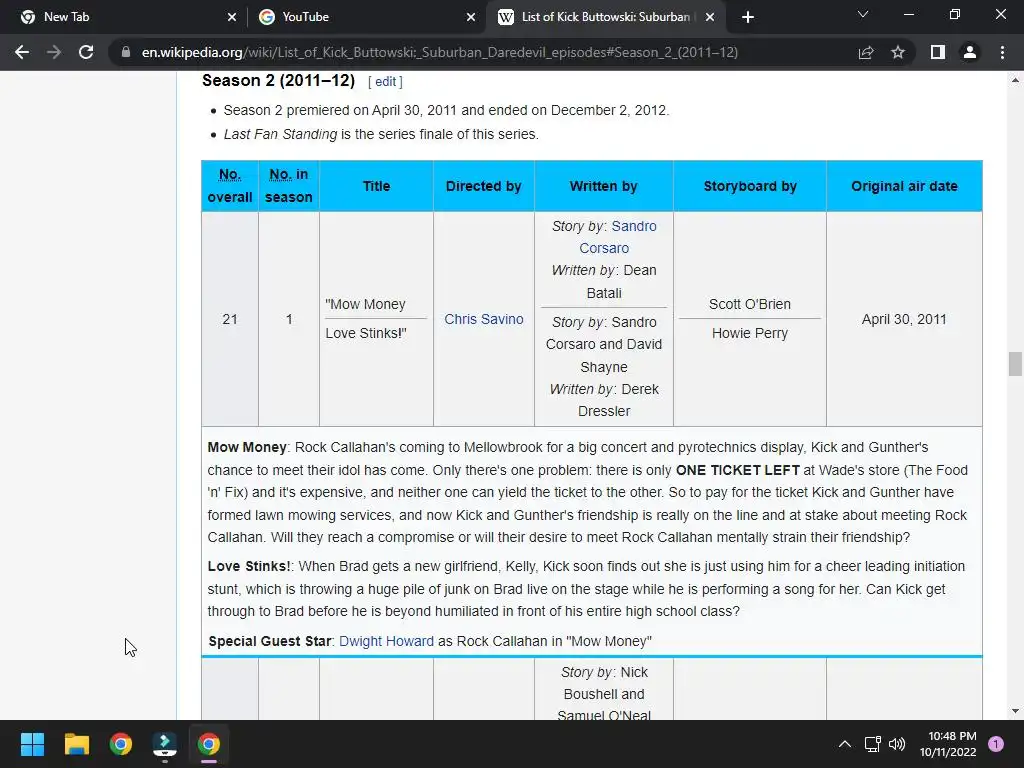Reload the Wikipedia page
This screenshot has width=1024, height=768.
click(86, 52)
